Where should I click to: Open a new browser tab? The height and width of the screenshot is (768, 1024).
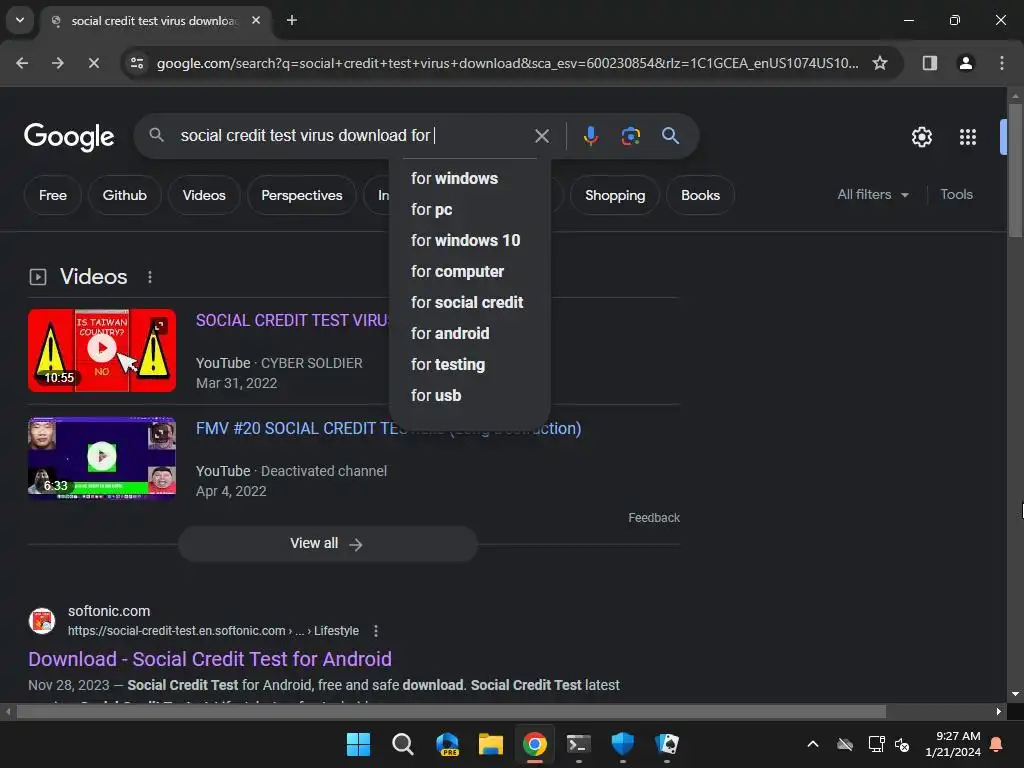292,20
